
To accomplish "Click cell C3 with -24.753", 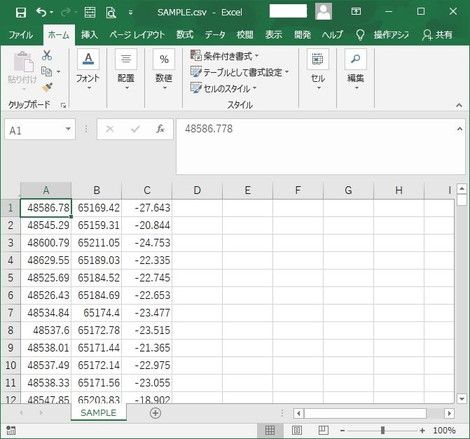I will click(x=147, y=243).
